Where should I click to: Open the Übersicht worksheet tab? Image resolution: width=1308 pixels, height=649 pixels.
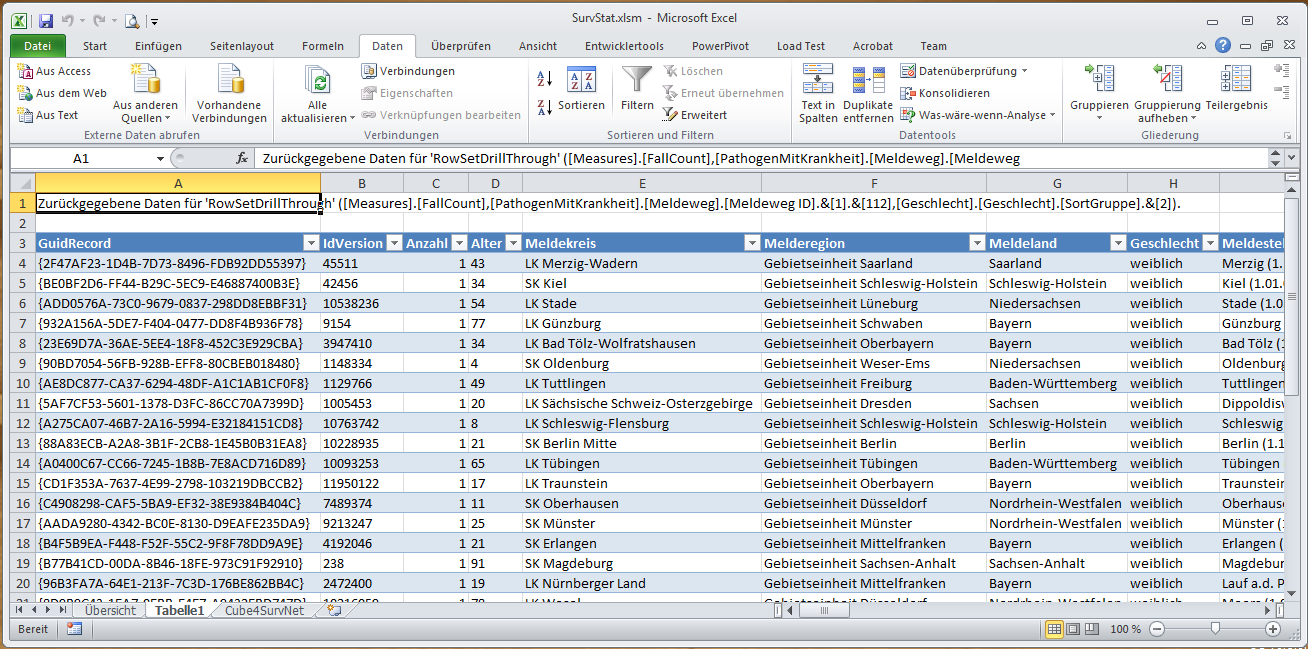pyautogui.click(x=110, y=610)
